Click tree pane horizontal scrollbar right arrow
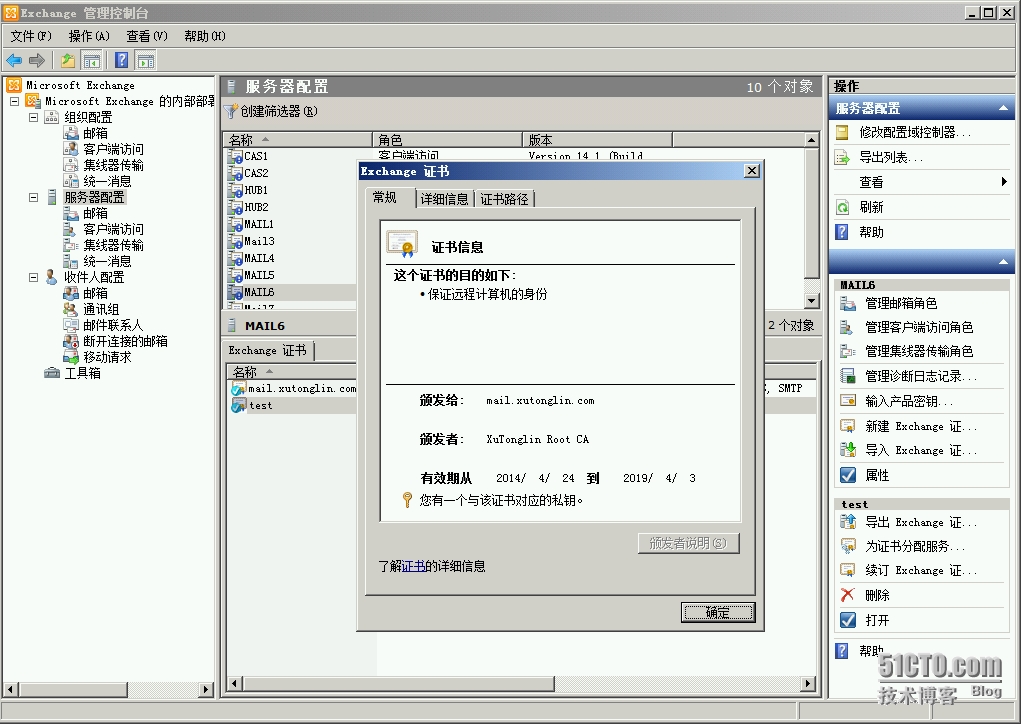 click(x=206, y=689)
